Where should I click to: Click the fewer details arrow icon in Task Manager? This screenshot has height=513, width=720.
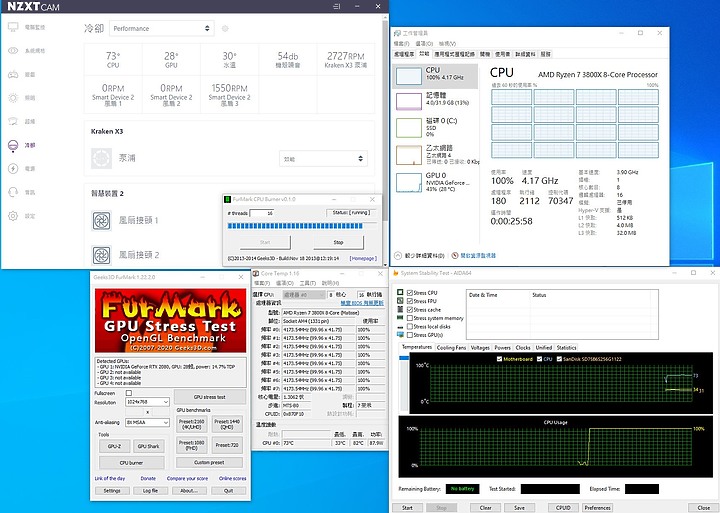pyautogui.click(x=398, y=255)
